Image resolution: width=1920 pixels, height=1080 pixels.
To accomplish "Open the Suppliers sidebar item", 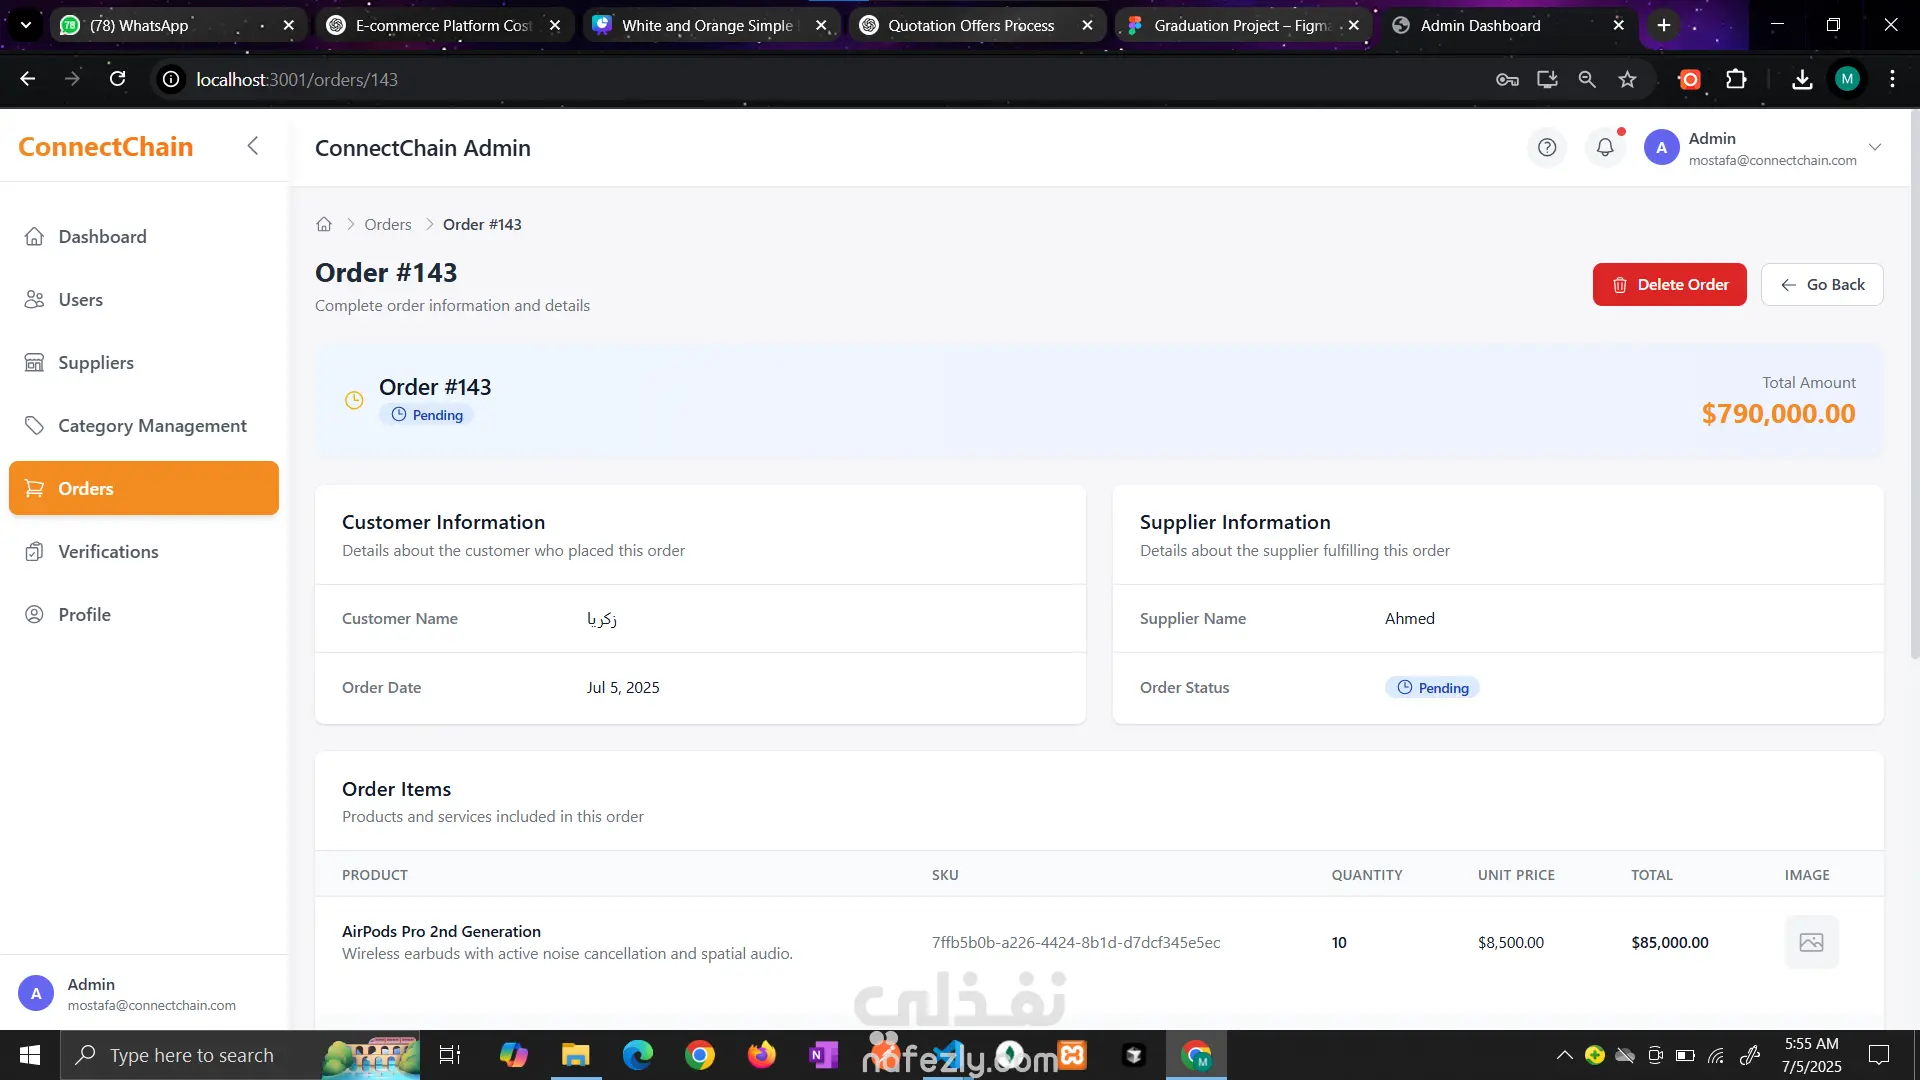I will pyautogui.click(x=96, y=363).
